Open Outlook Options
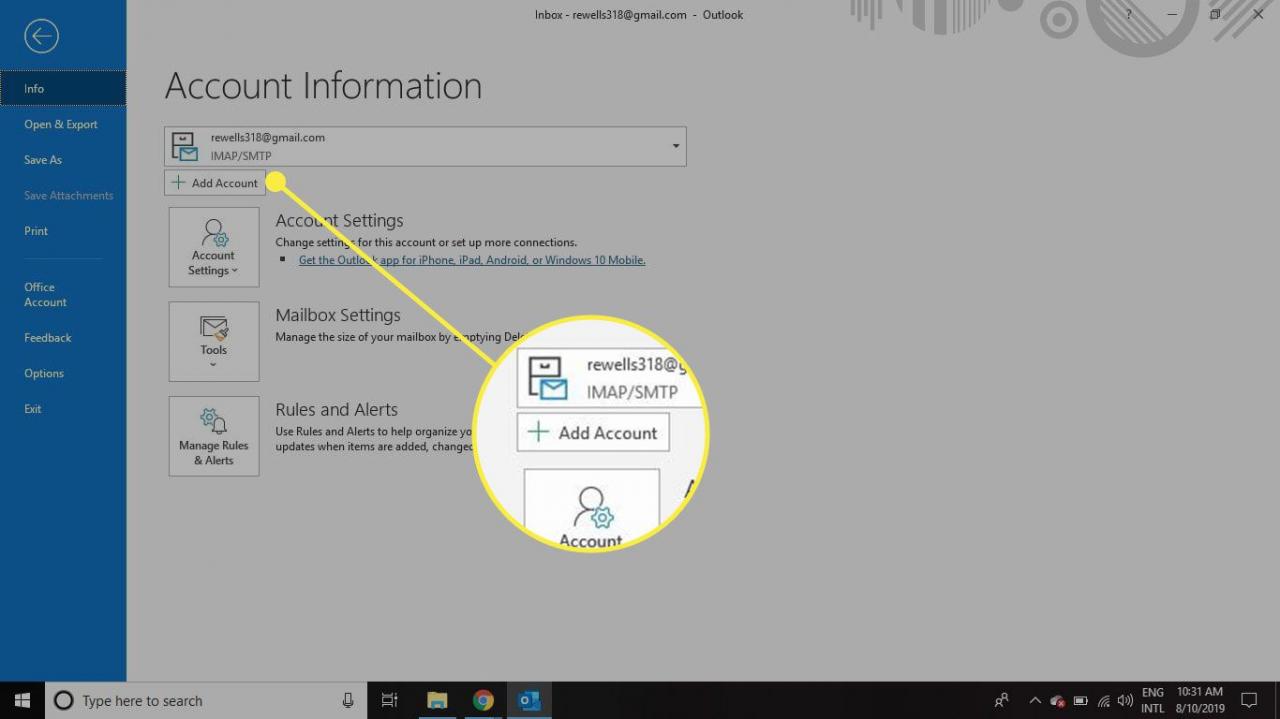Image resolution: width=1280 pixels, height=719 pixels. pyautogui.click(x=63, y=373)
